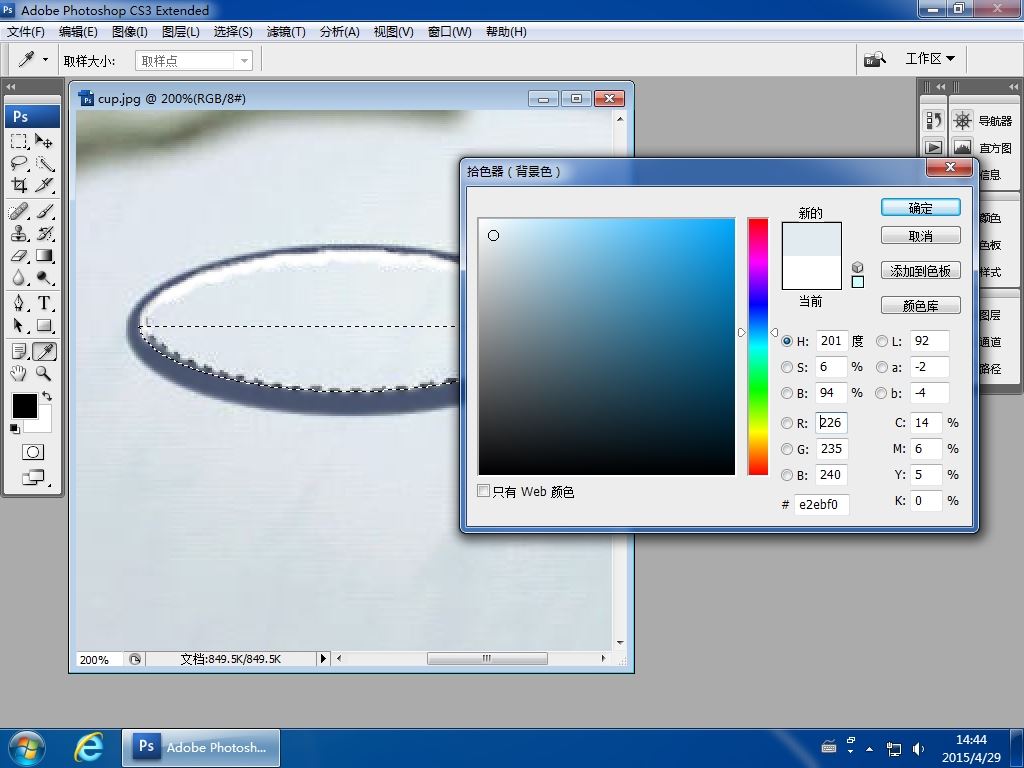Toggle Quick Mask mode

33,452
